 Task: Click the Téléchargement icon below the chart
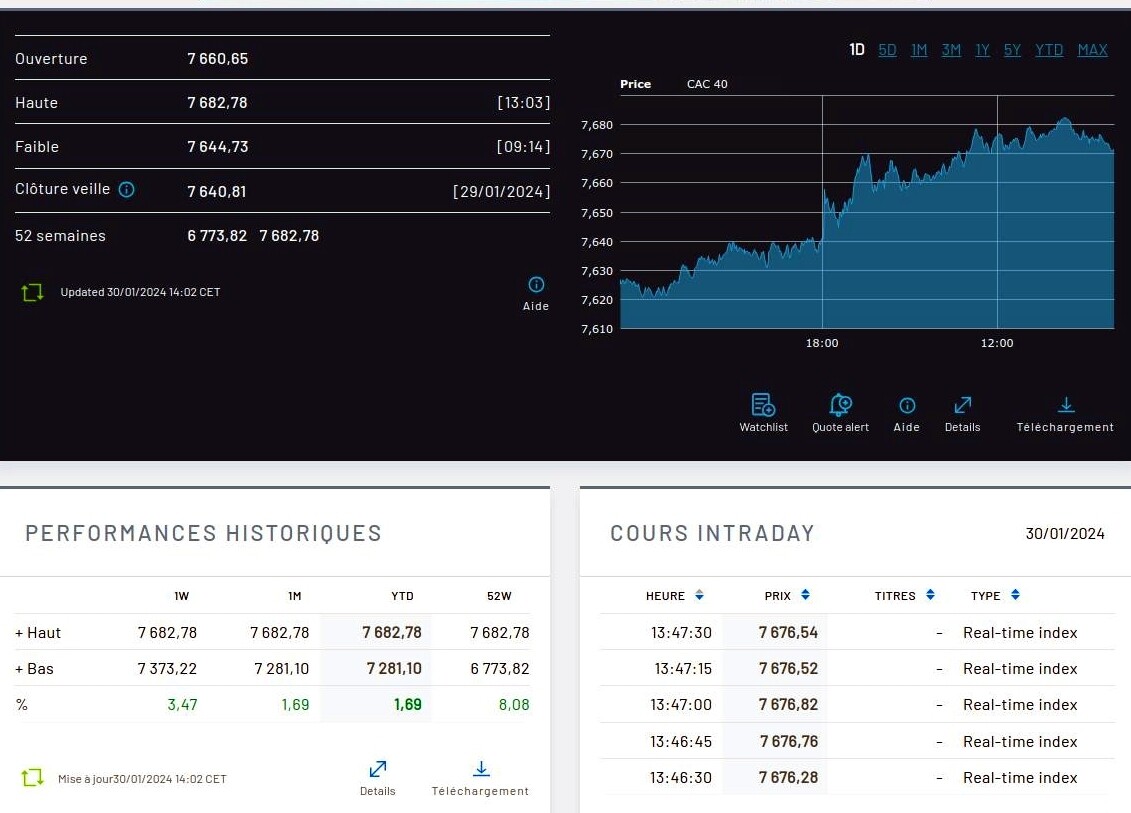tap(1065, 405)
